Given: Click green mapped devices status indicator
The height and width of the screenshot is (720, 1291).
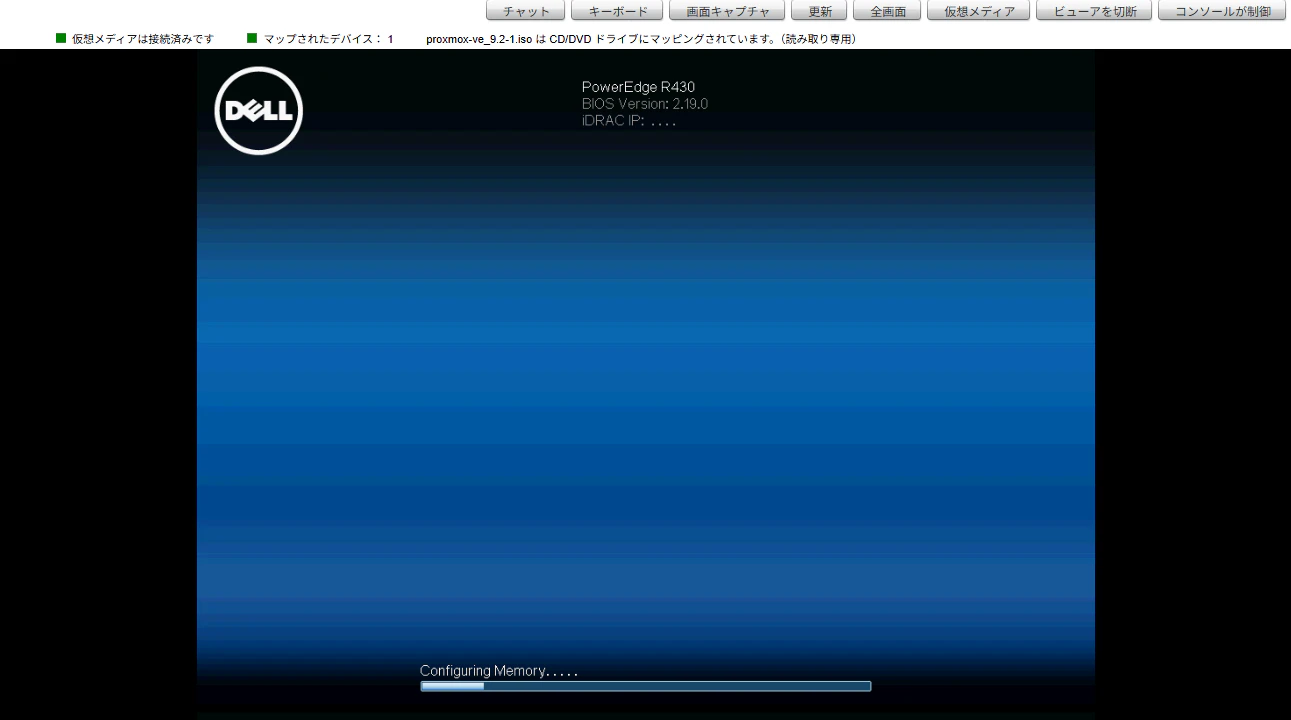Looking at the screenshot, I should point(252,38).
